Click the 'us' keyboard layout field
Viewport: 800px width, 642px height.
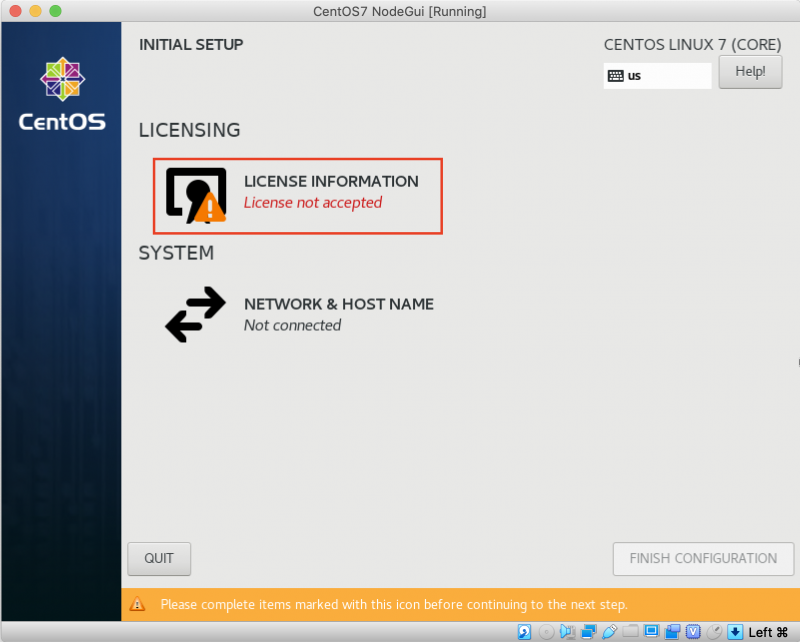pos(657,76)
